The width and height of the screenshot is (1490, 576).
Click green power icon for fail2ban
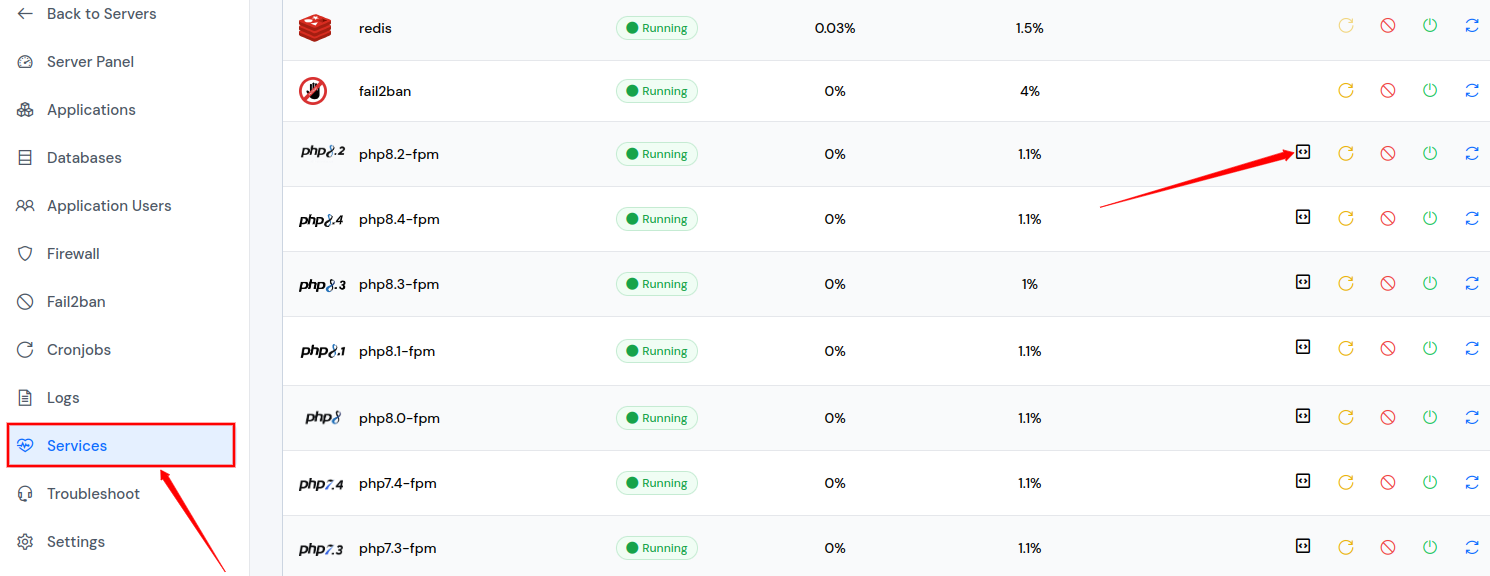tap(1430, 90)
